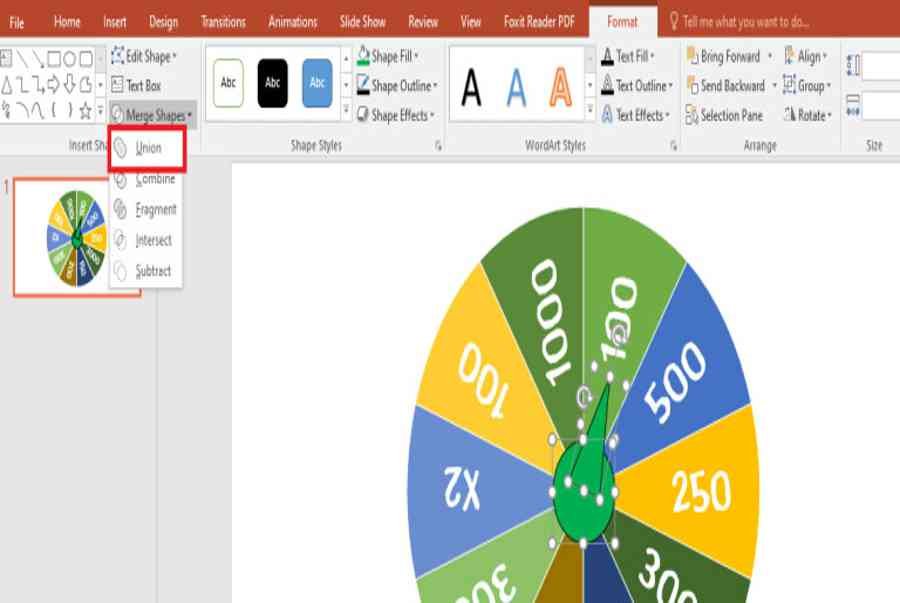The image size is (900, 603).
Task: Open the Shape Styles dialog launcher
Action: tap(438, 146)
